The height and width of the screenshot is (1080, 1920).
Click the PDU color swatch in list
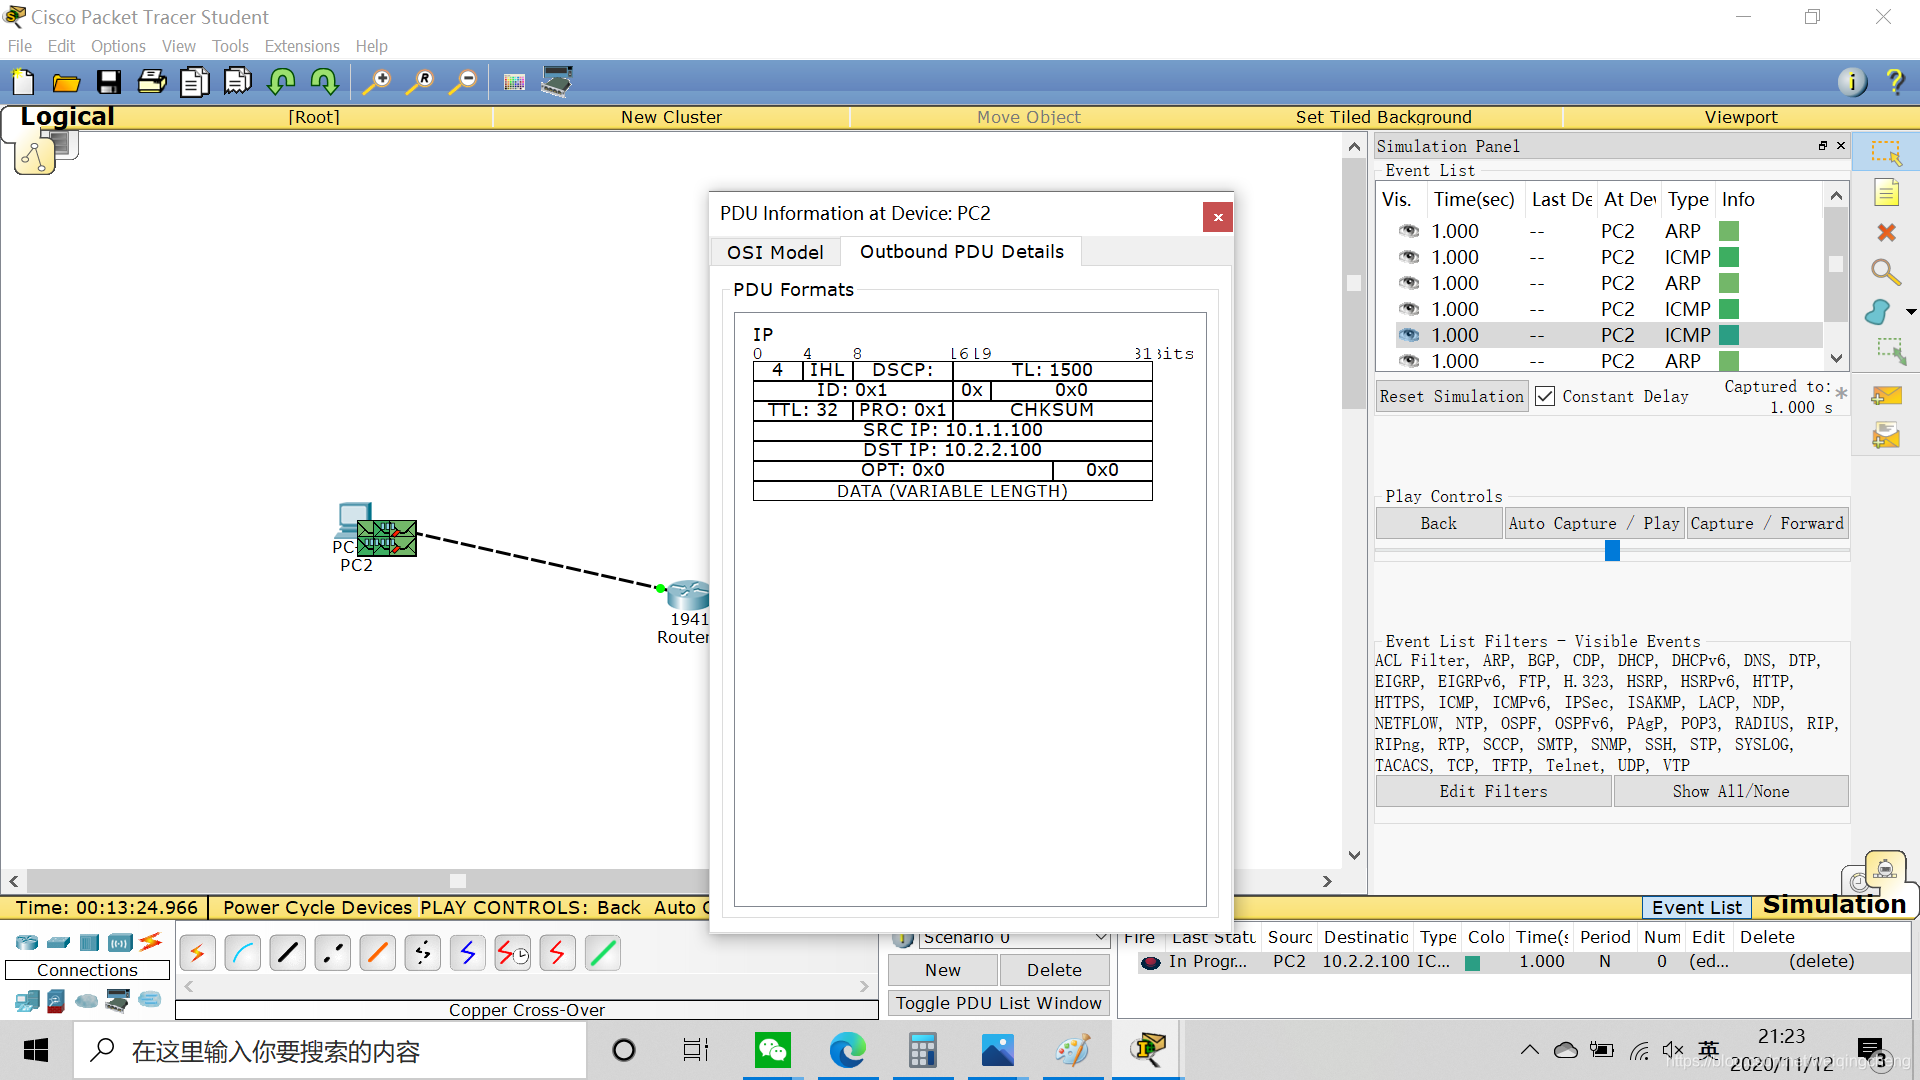(1472, 963)
